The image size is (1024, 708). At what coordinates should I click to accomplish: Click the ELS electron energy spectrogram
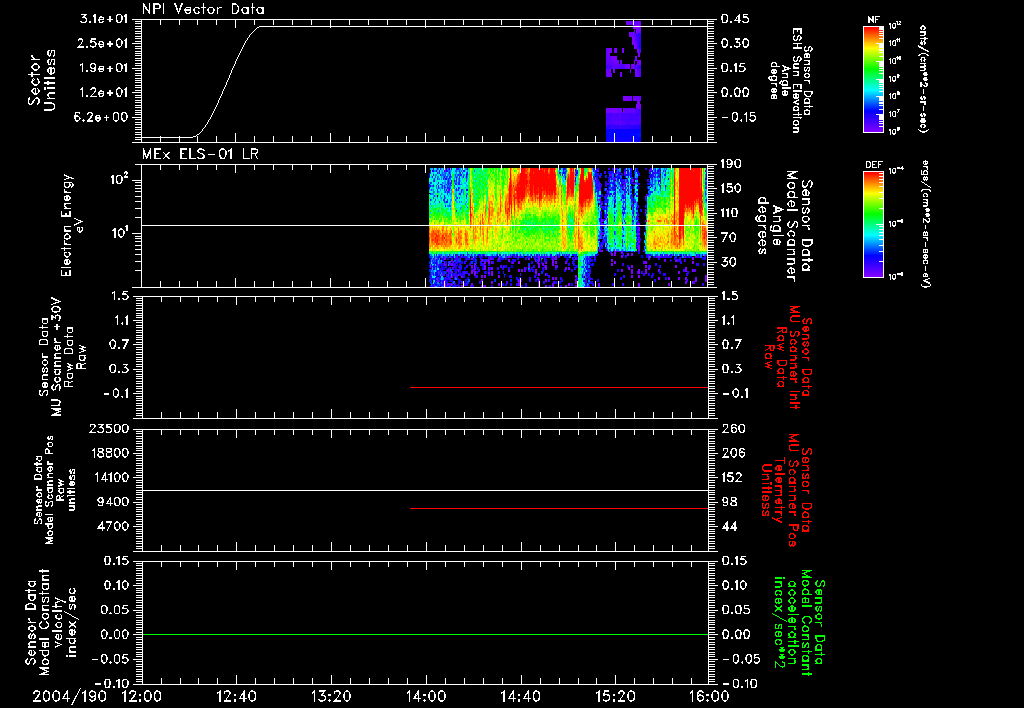(568, 227)
